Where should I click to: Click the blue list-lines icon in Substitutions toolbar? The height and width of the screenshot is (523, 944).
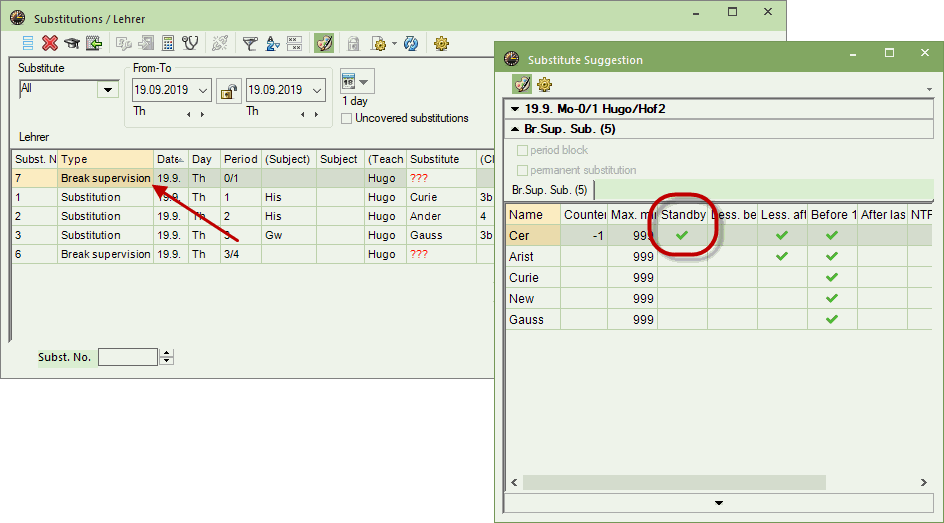click(x=28, y=43)
